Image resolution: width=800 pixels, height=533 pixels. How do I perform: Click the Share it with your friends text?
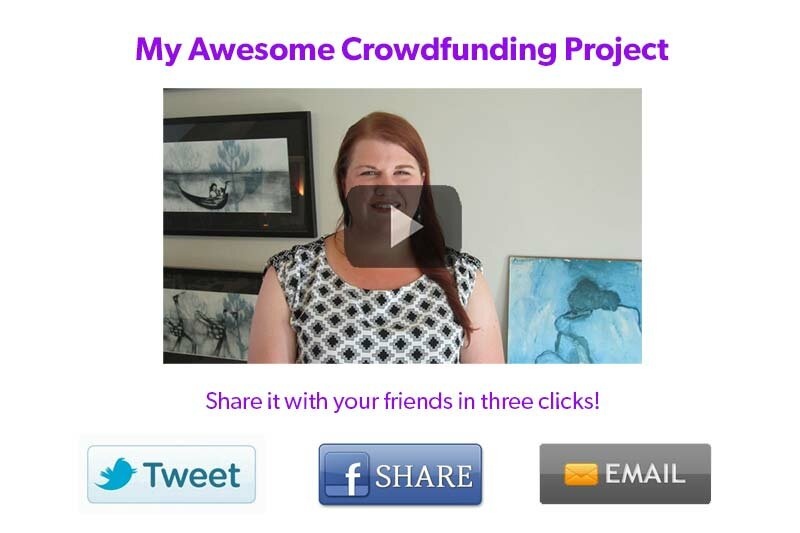pos(403,401)
